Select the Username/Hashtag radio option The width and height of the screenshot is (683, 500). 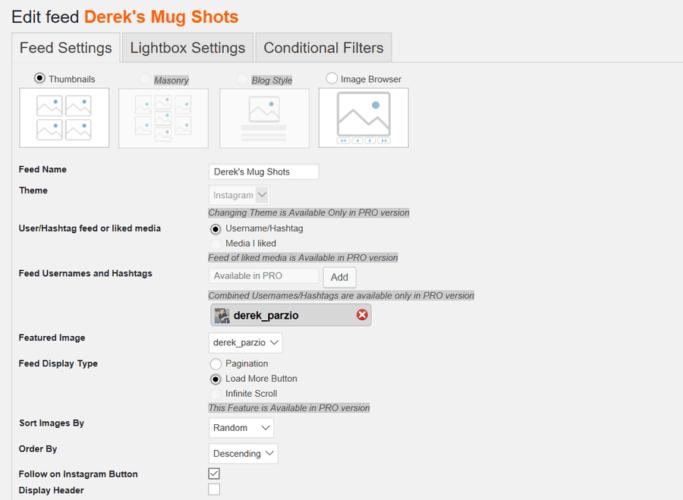click(216, 228)
